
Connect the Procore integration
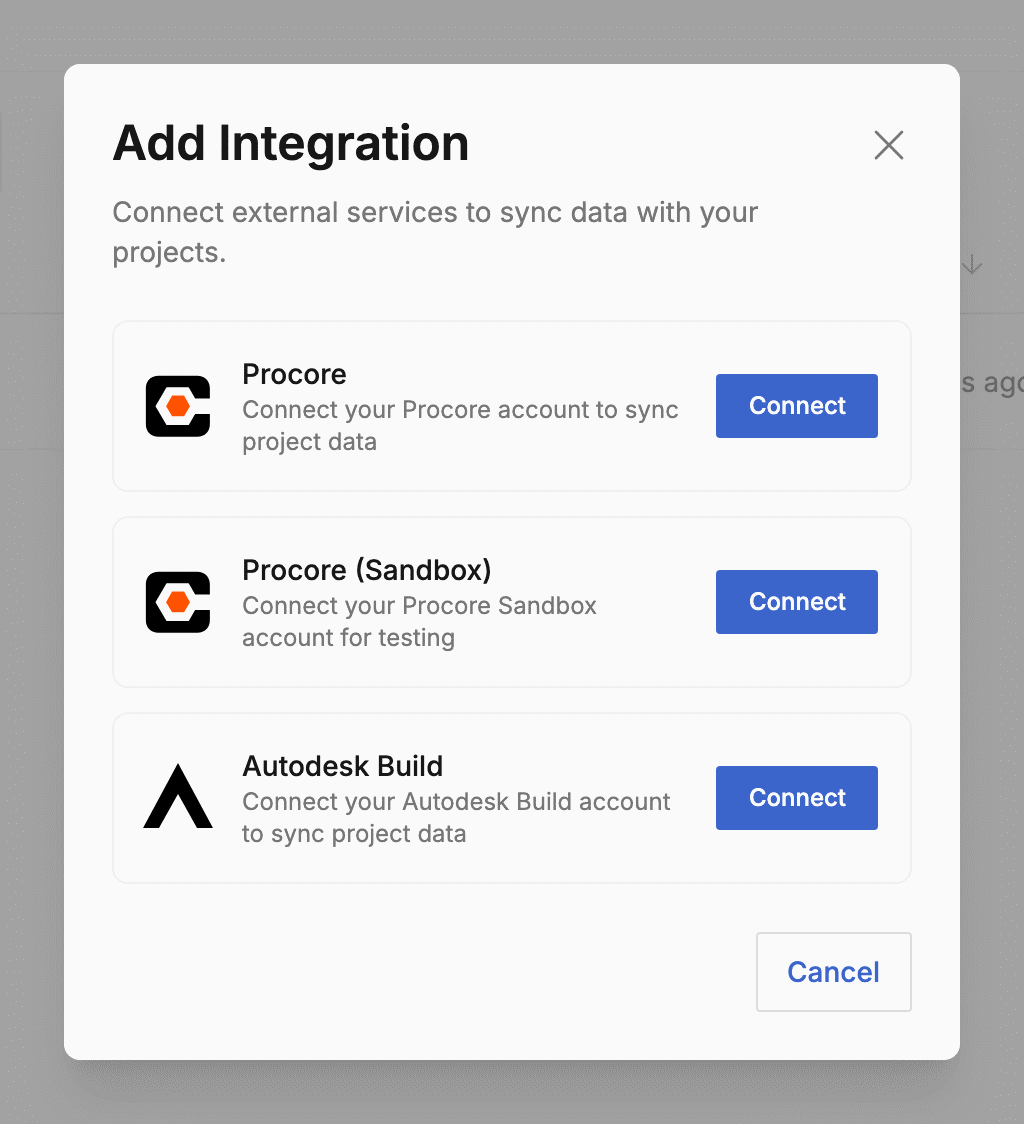pyautogui.click(x=797, y=406)
